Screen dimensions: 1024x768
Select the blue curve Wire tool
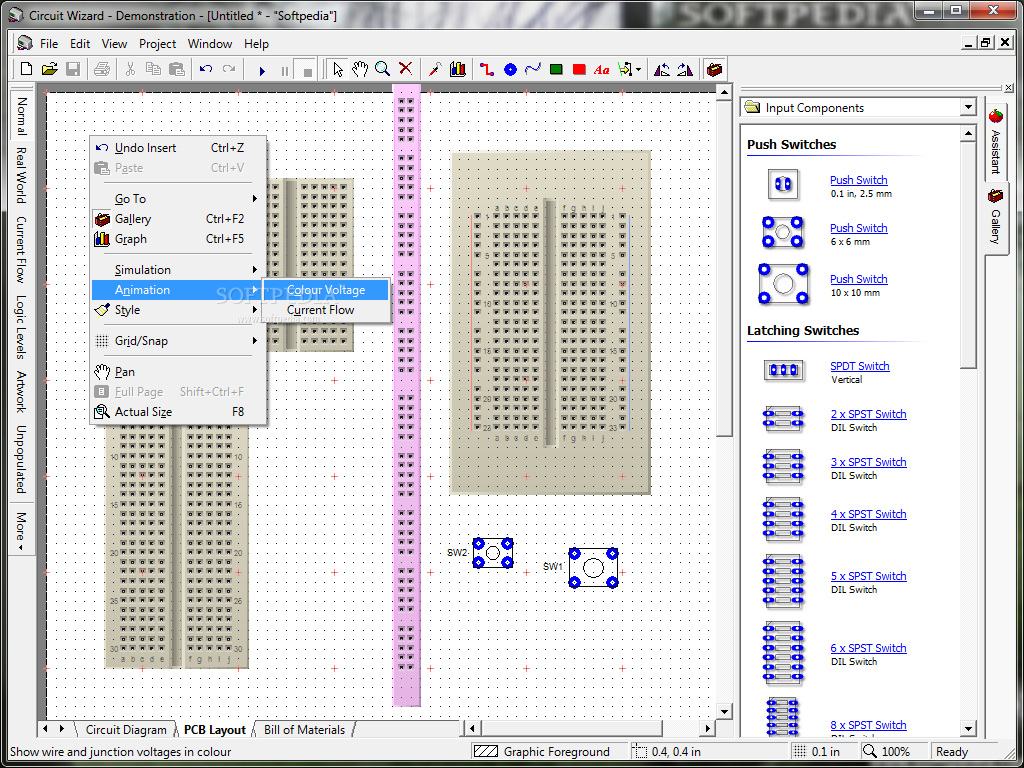[x=533, y=69]
